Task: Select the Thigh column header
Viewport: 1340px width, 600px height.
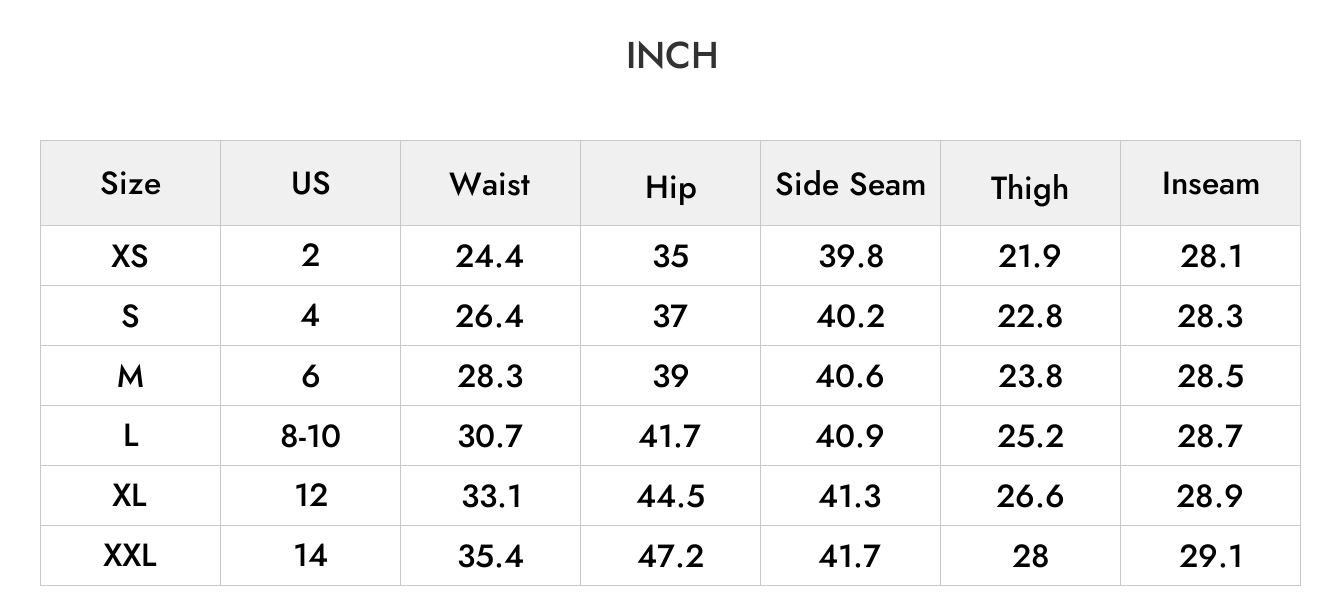Action: pos(1030,188)
